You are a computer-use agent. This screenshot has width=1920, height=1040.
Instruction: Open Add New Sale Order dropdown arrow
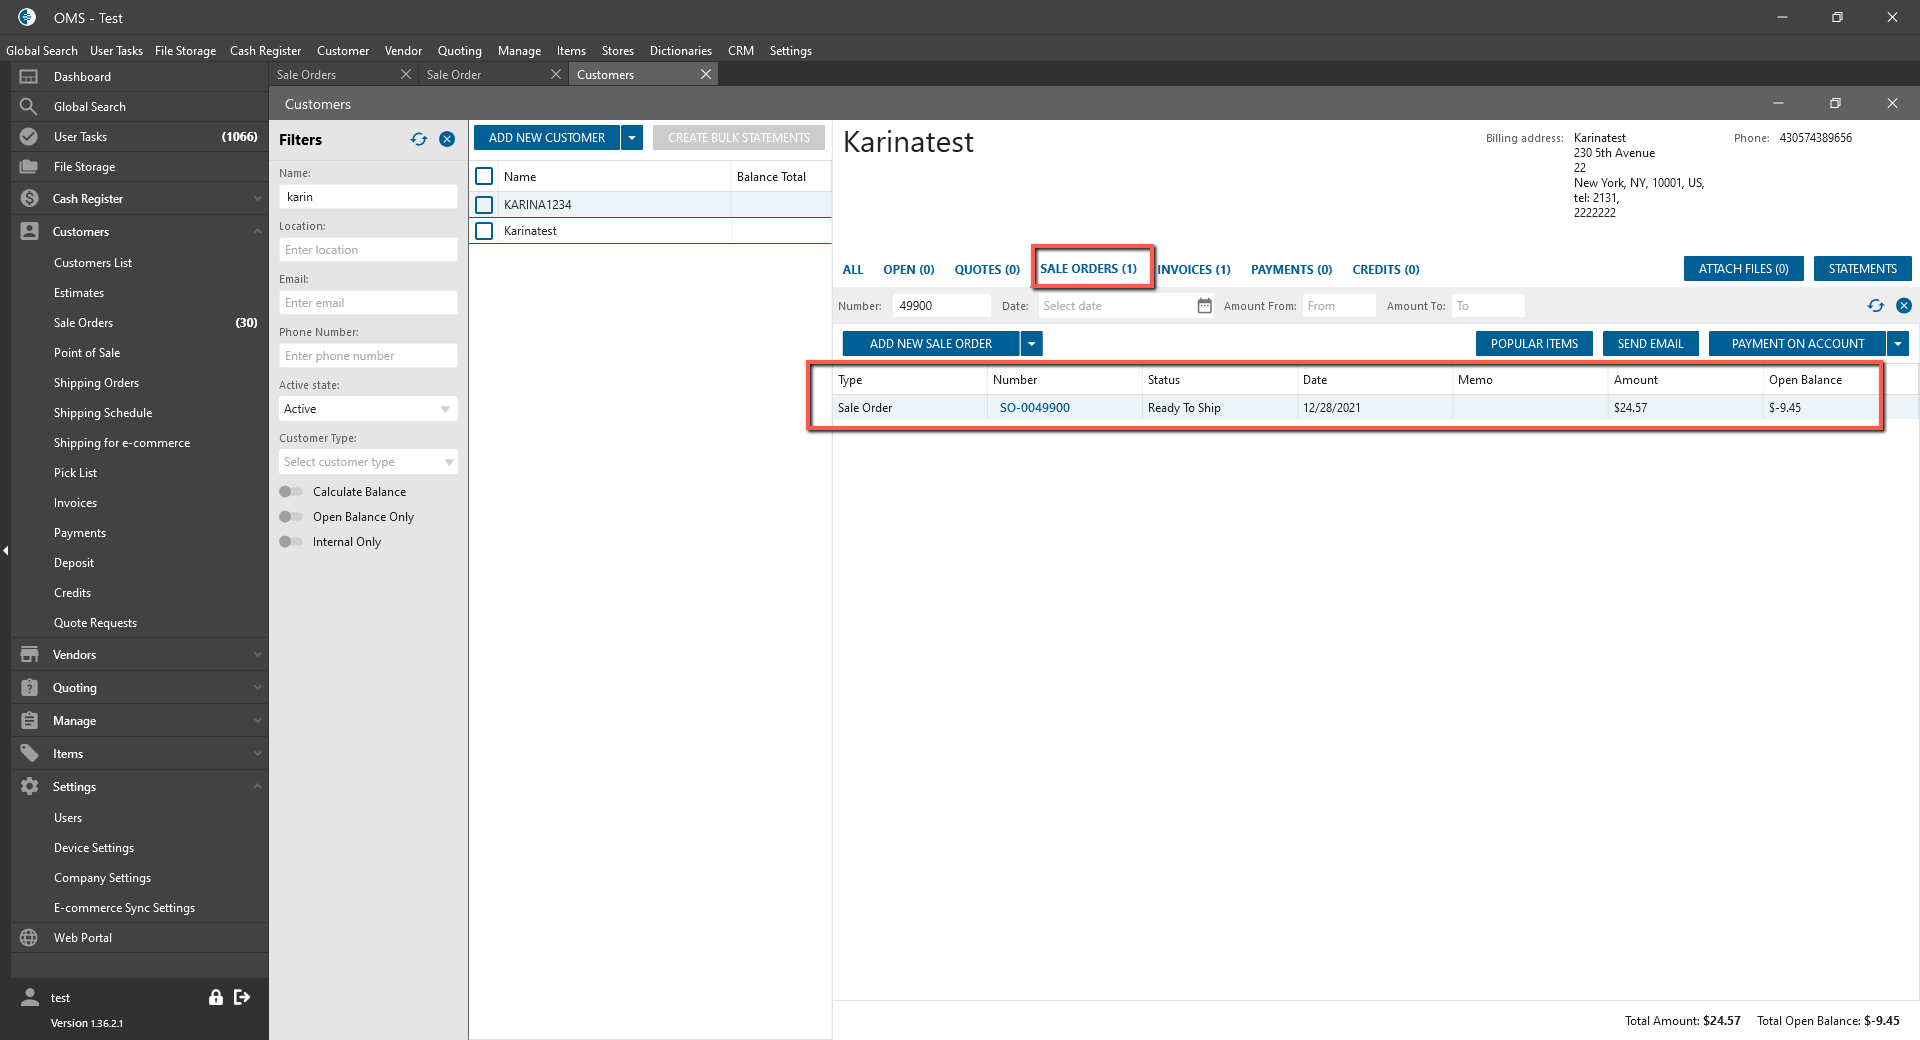(x=1032, y=344)
